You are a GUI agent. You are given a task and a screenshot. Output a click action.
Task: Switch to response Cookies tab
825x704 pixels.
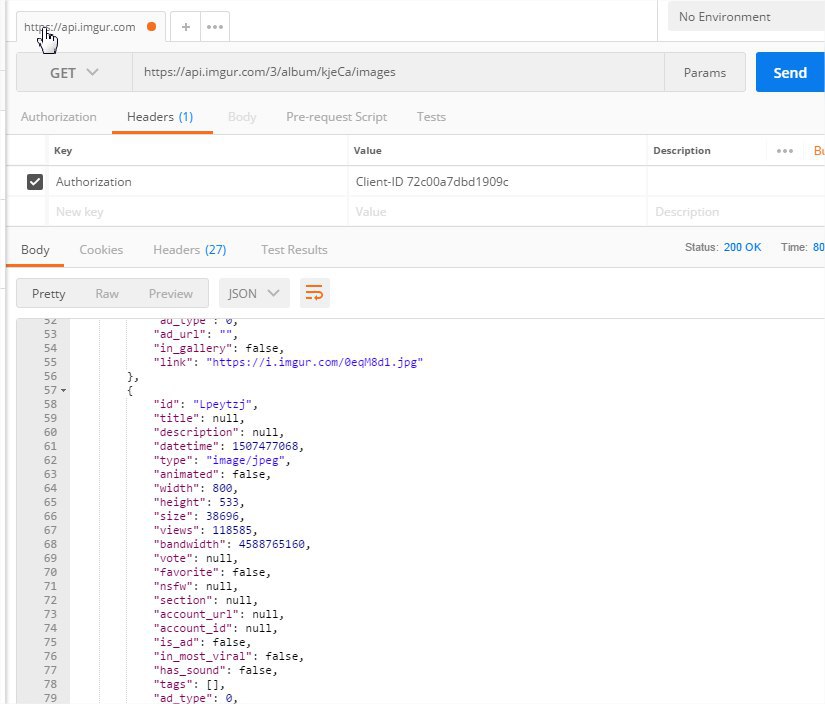tap(101, 250)
